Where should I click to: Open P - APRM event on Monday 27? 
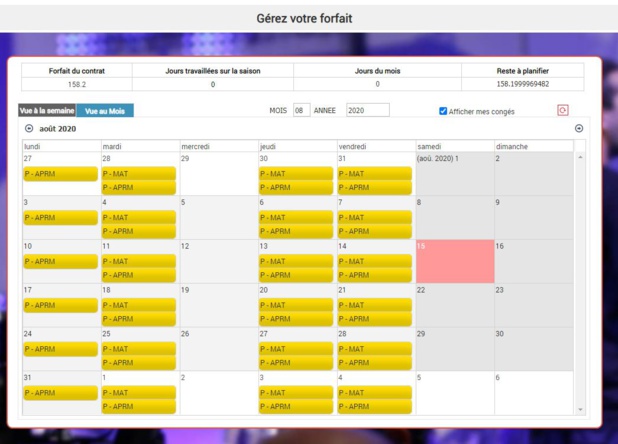pos(60,174)
